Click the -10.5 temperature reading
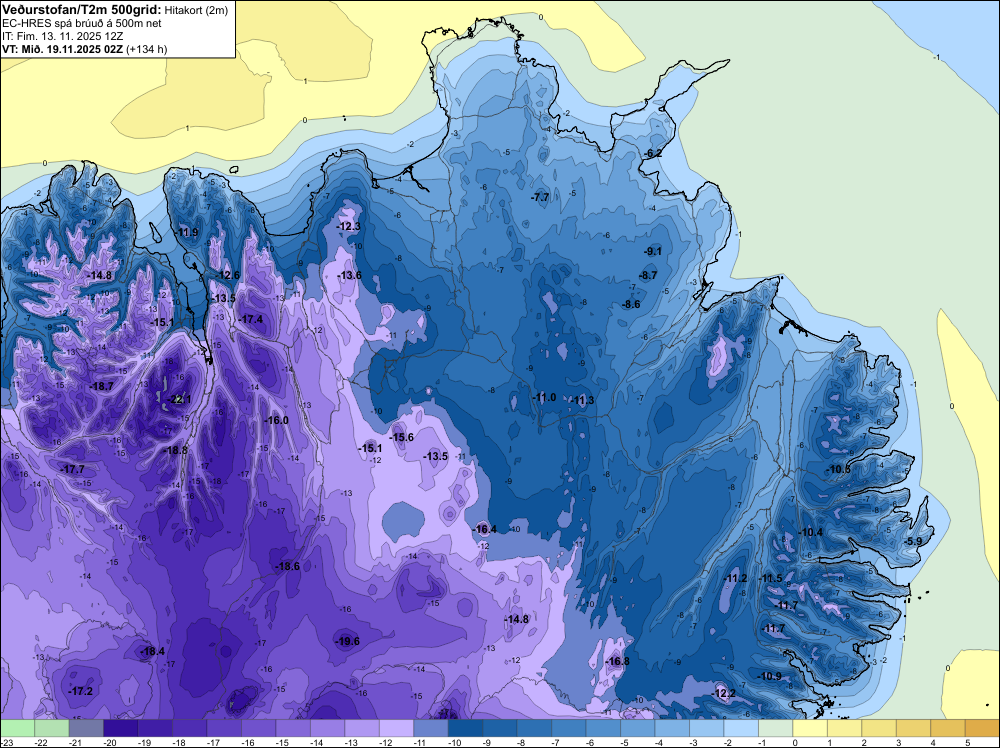This screenshot has height=748, width=1000. point(838,470)
